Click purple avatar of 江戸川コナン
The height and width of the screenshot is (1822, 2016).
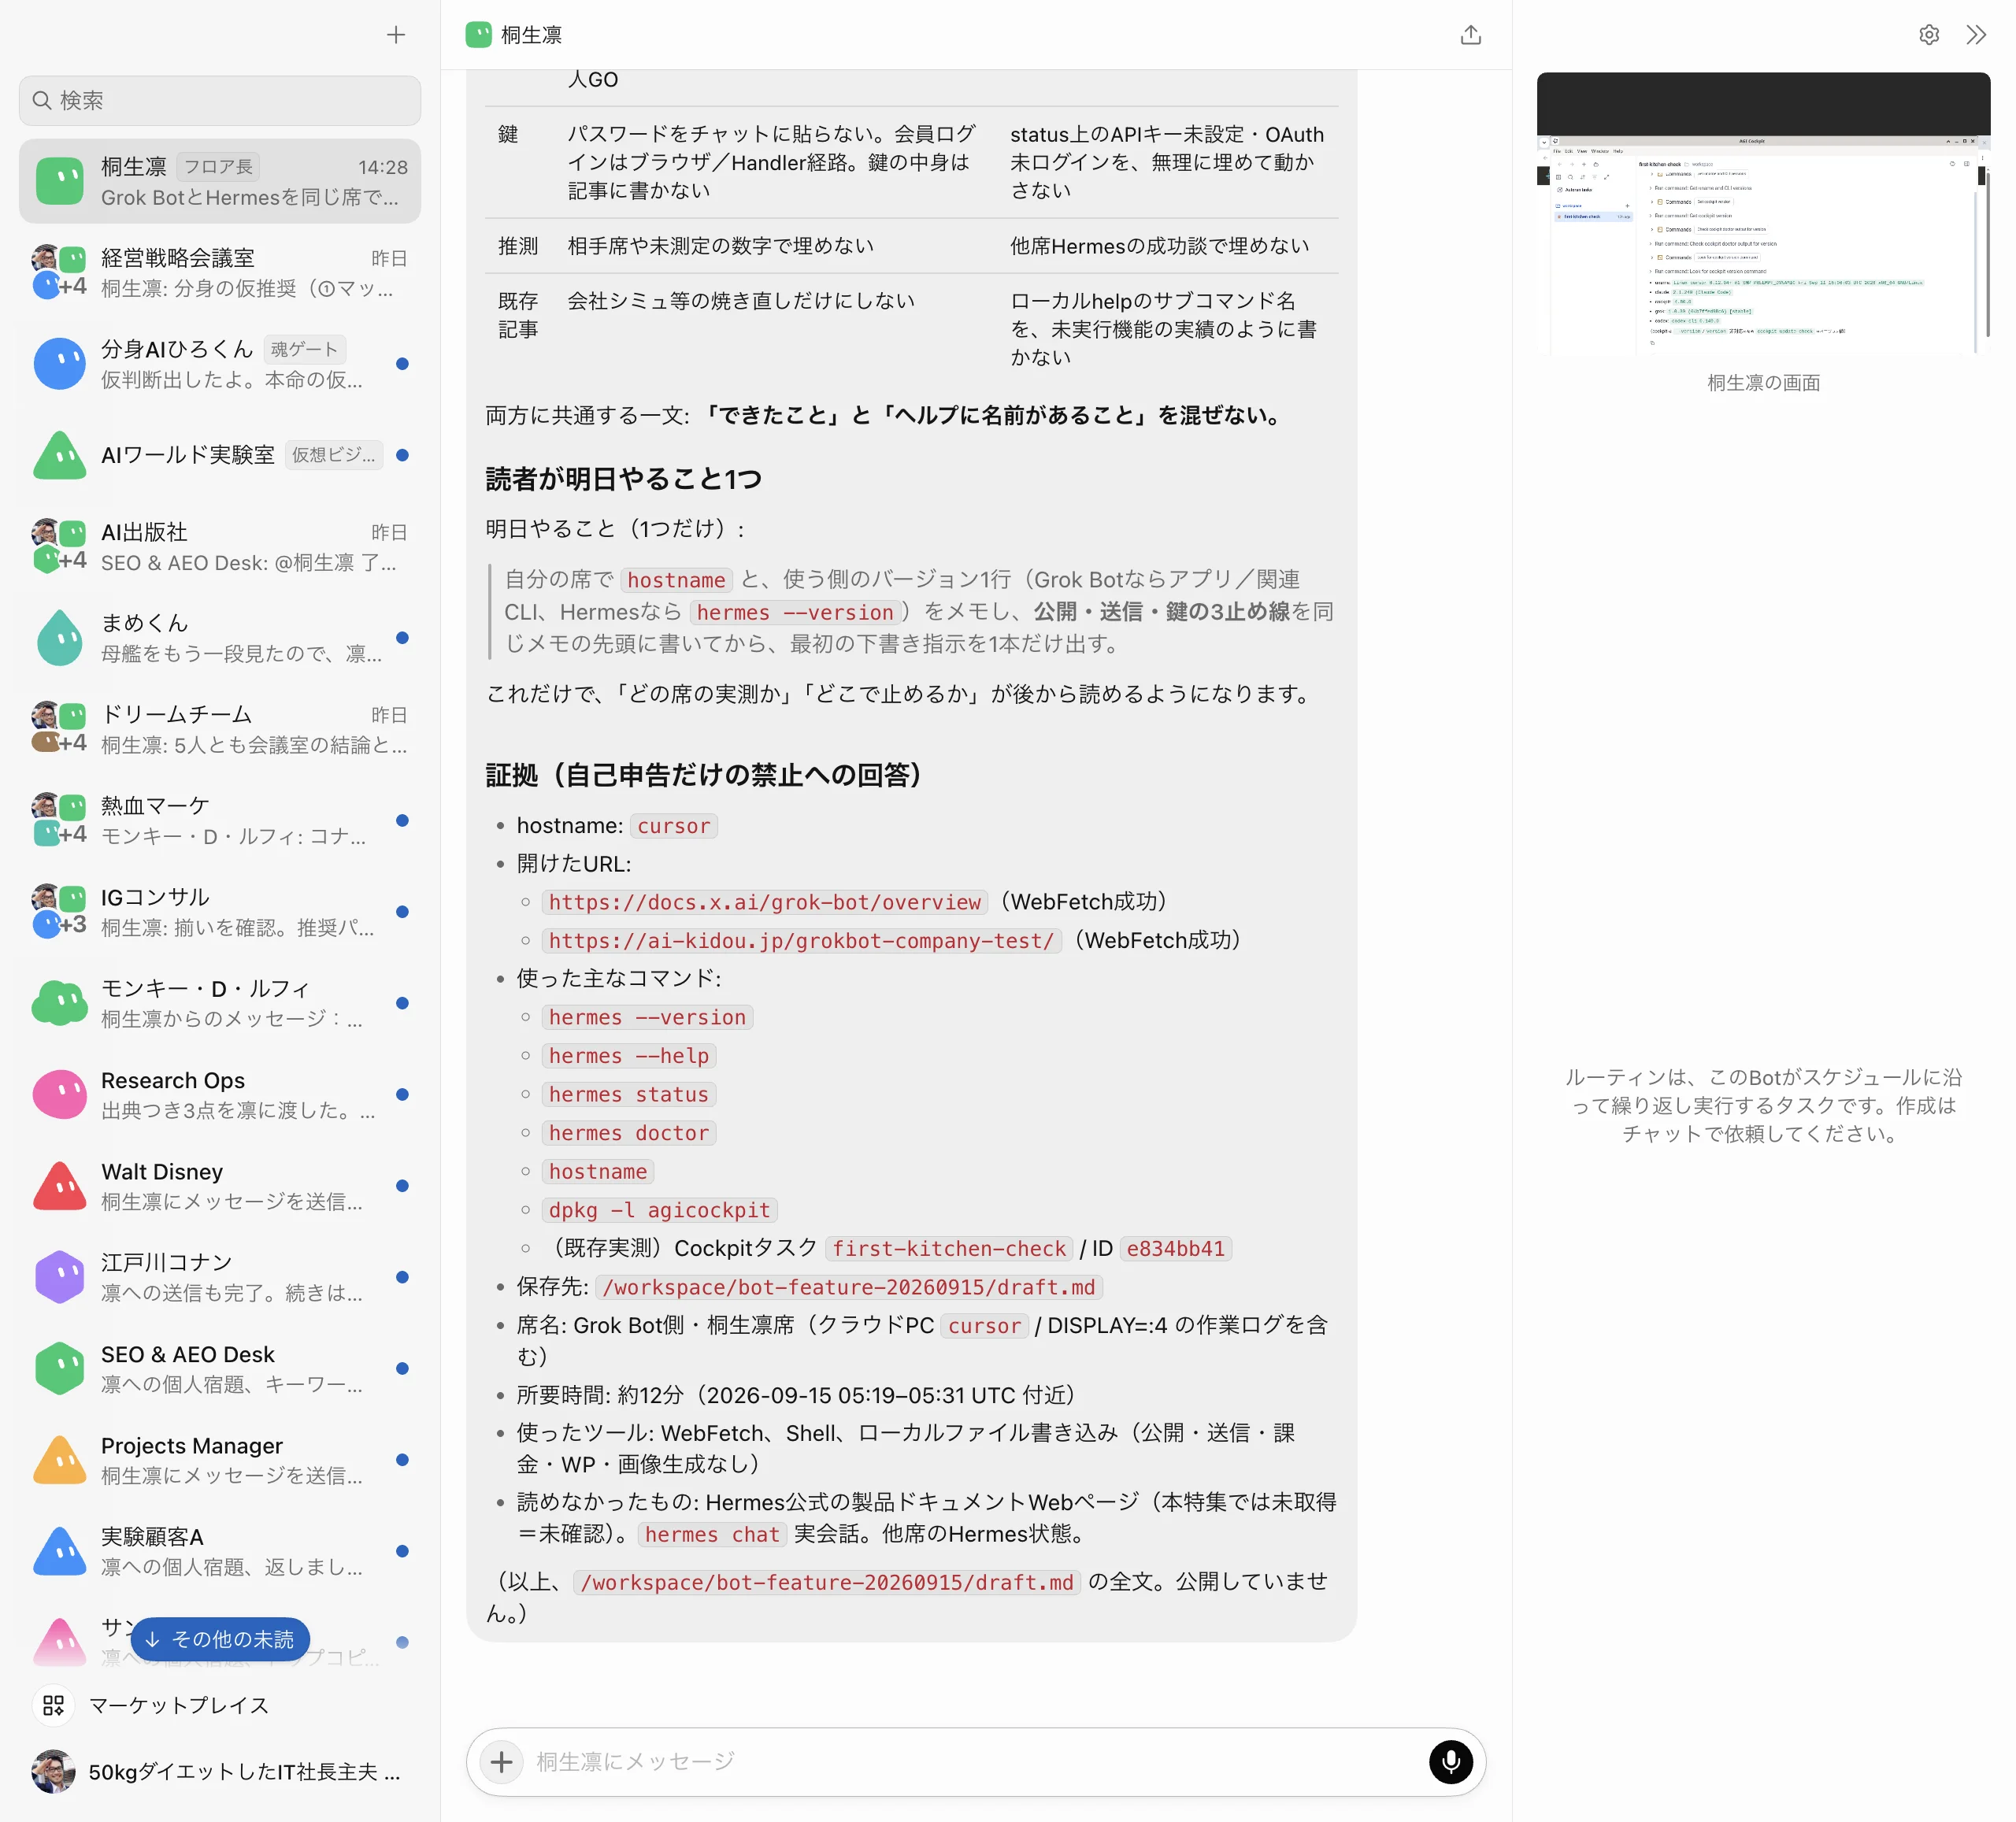[x=60, y=1277]
